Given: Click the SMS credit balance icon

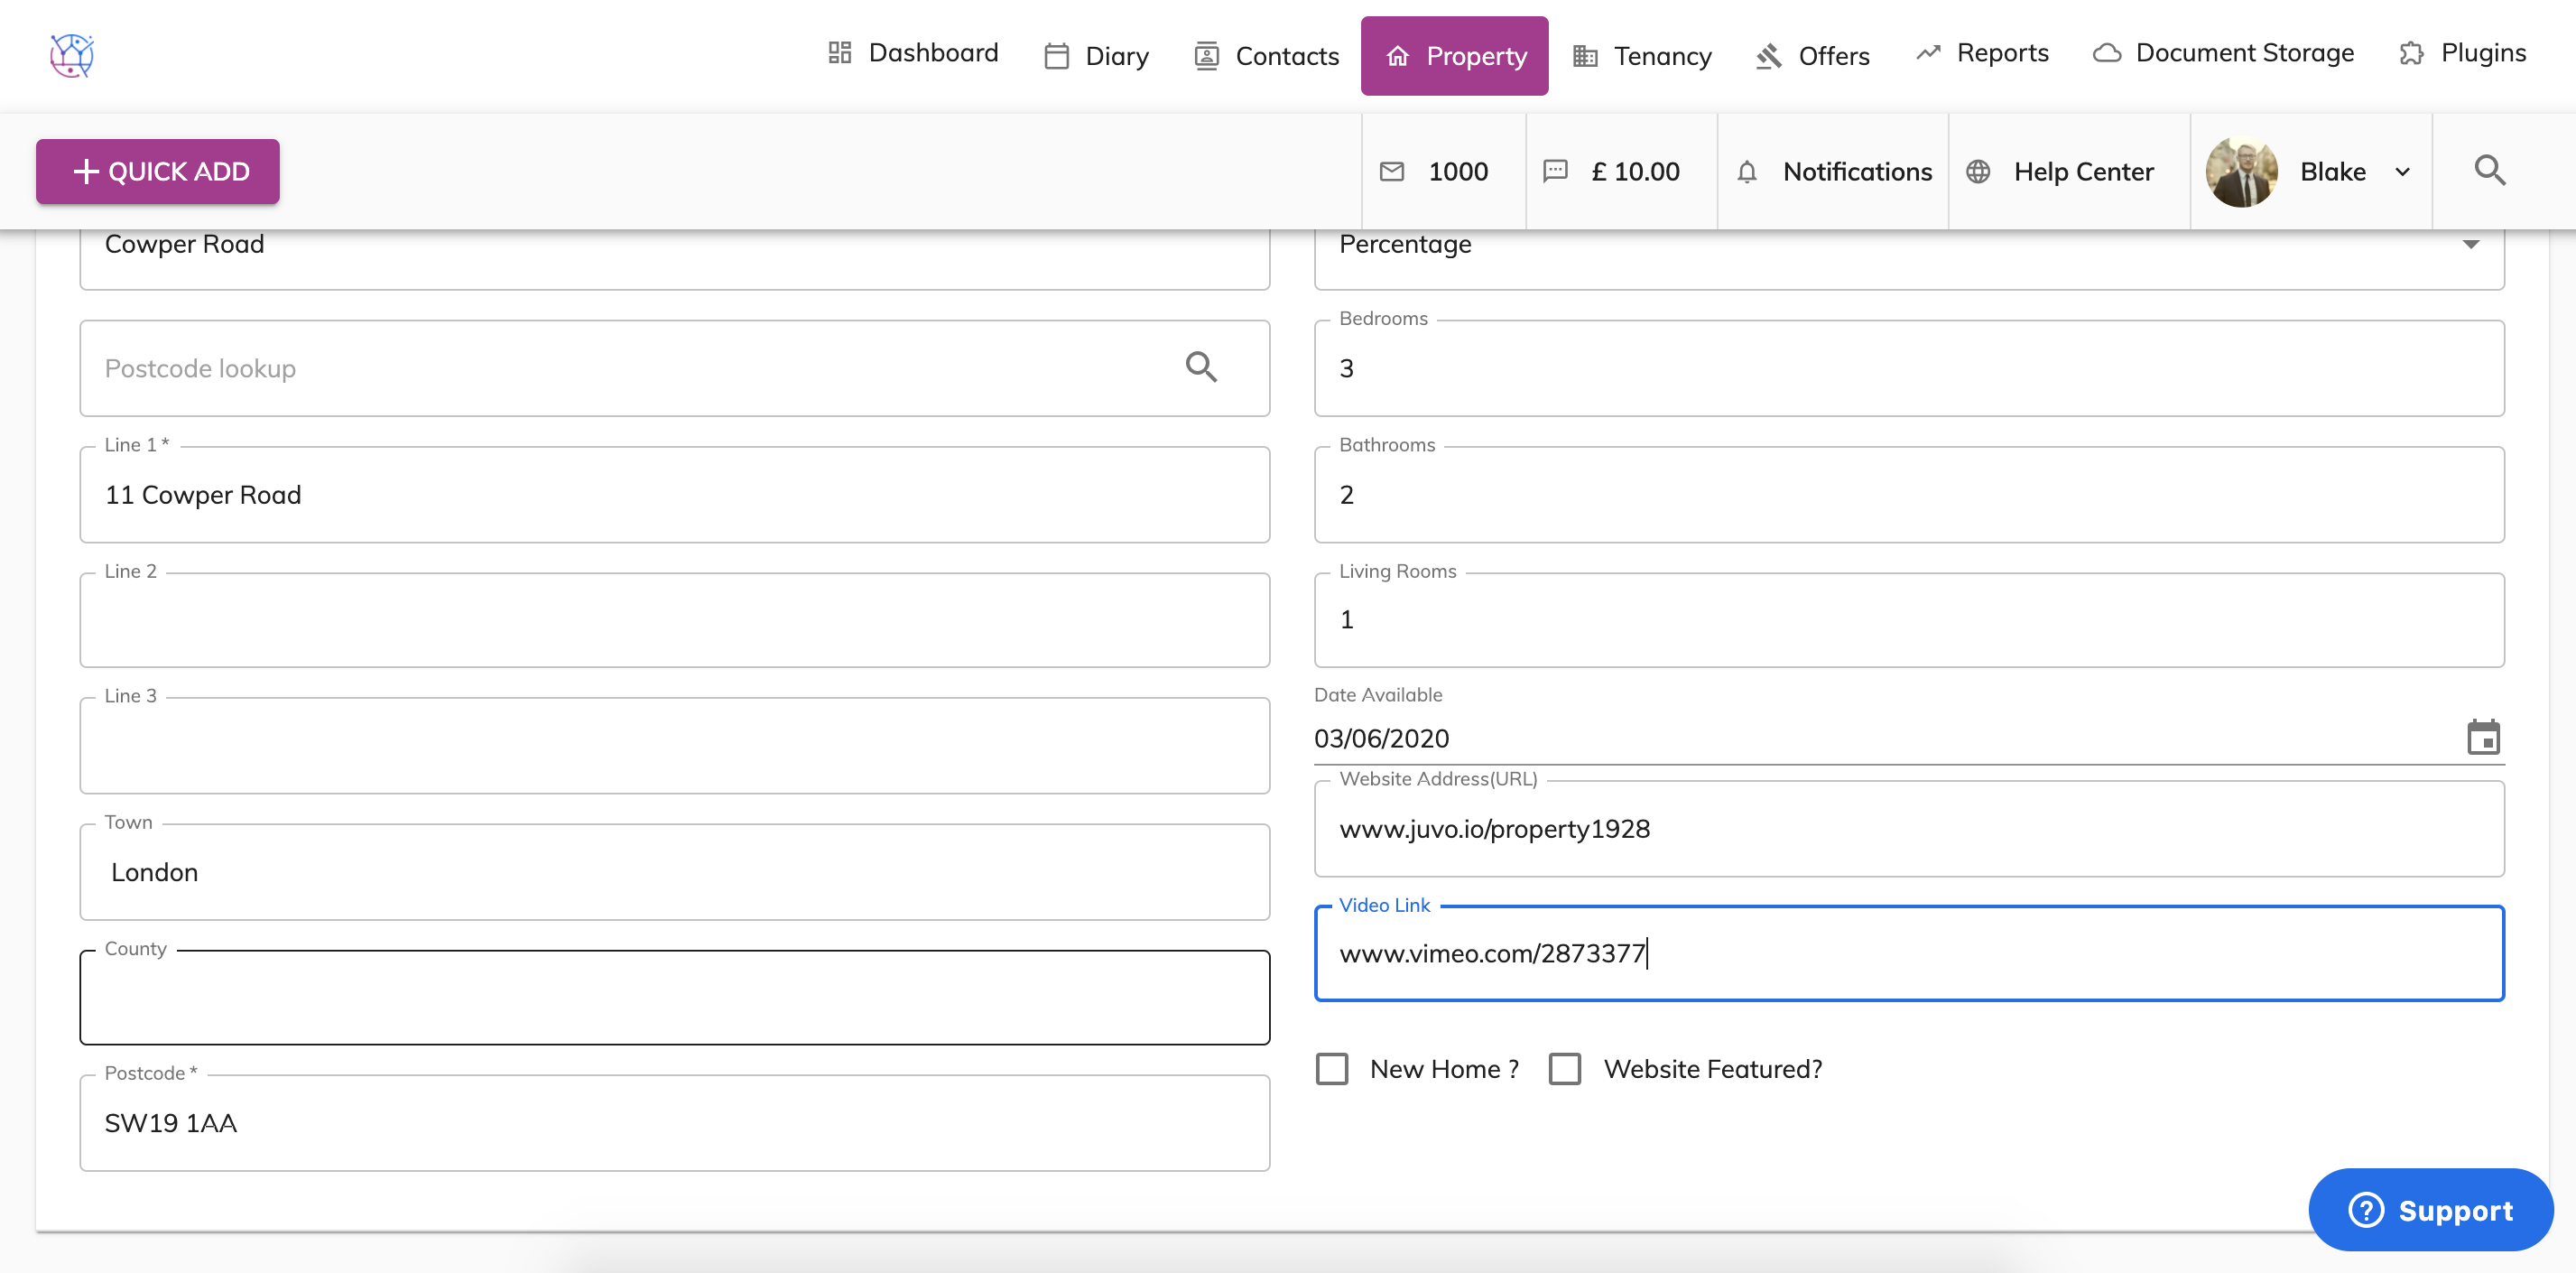Looking at the screenshot, I should click(1555, 172).
